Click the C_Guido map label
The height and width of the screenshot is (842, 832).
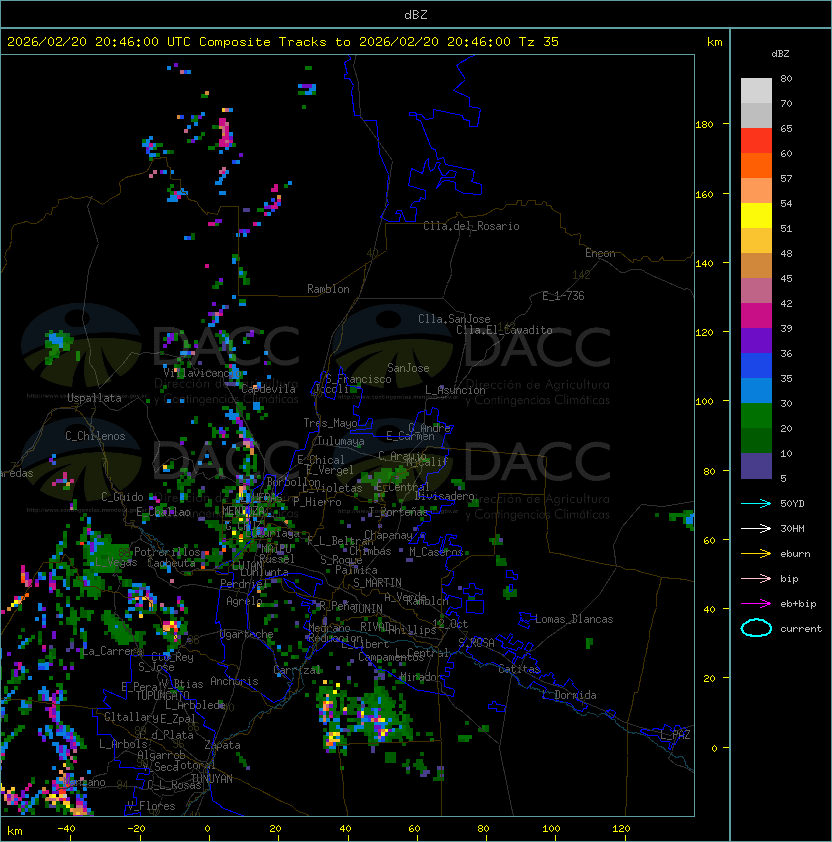tap(122, 497)
